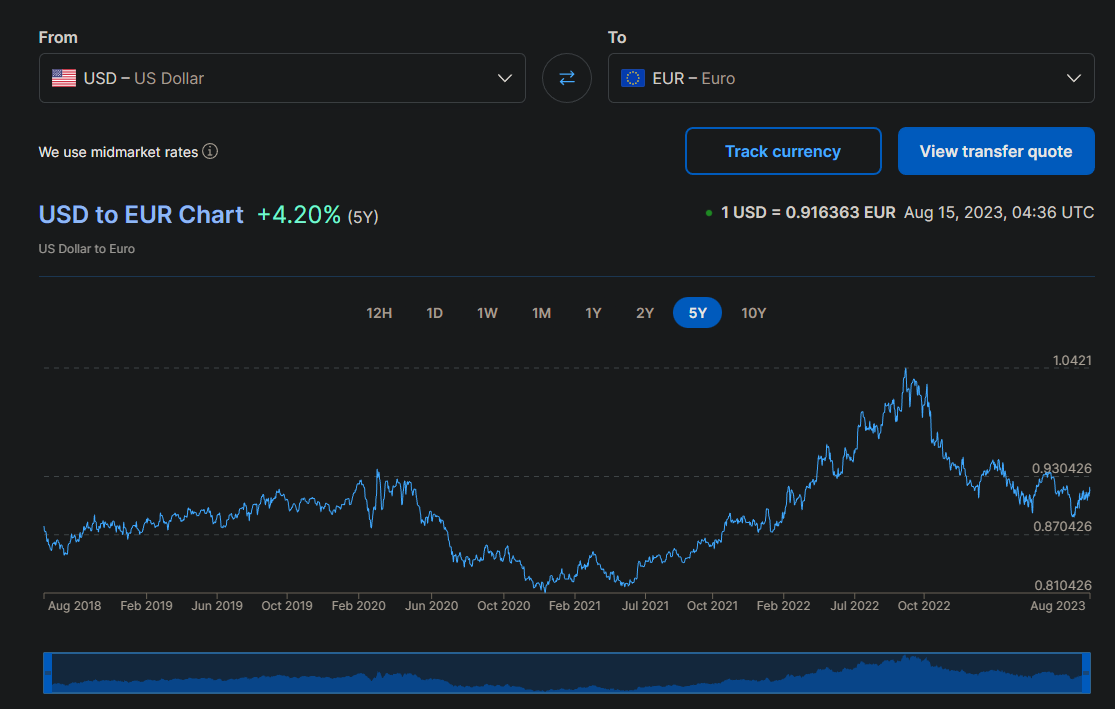This screenshot has height=709, width=1115.
Task: Switch chart to 1M range
Action: 541,313
